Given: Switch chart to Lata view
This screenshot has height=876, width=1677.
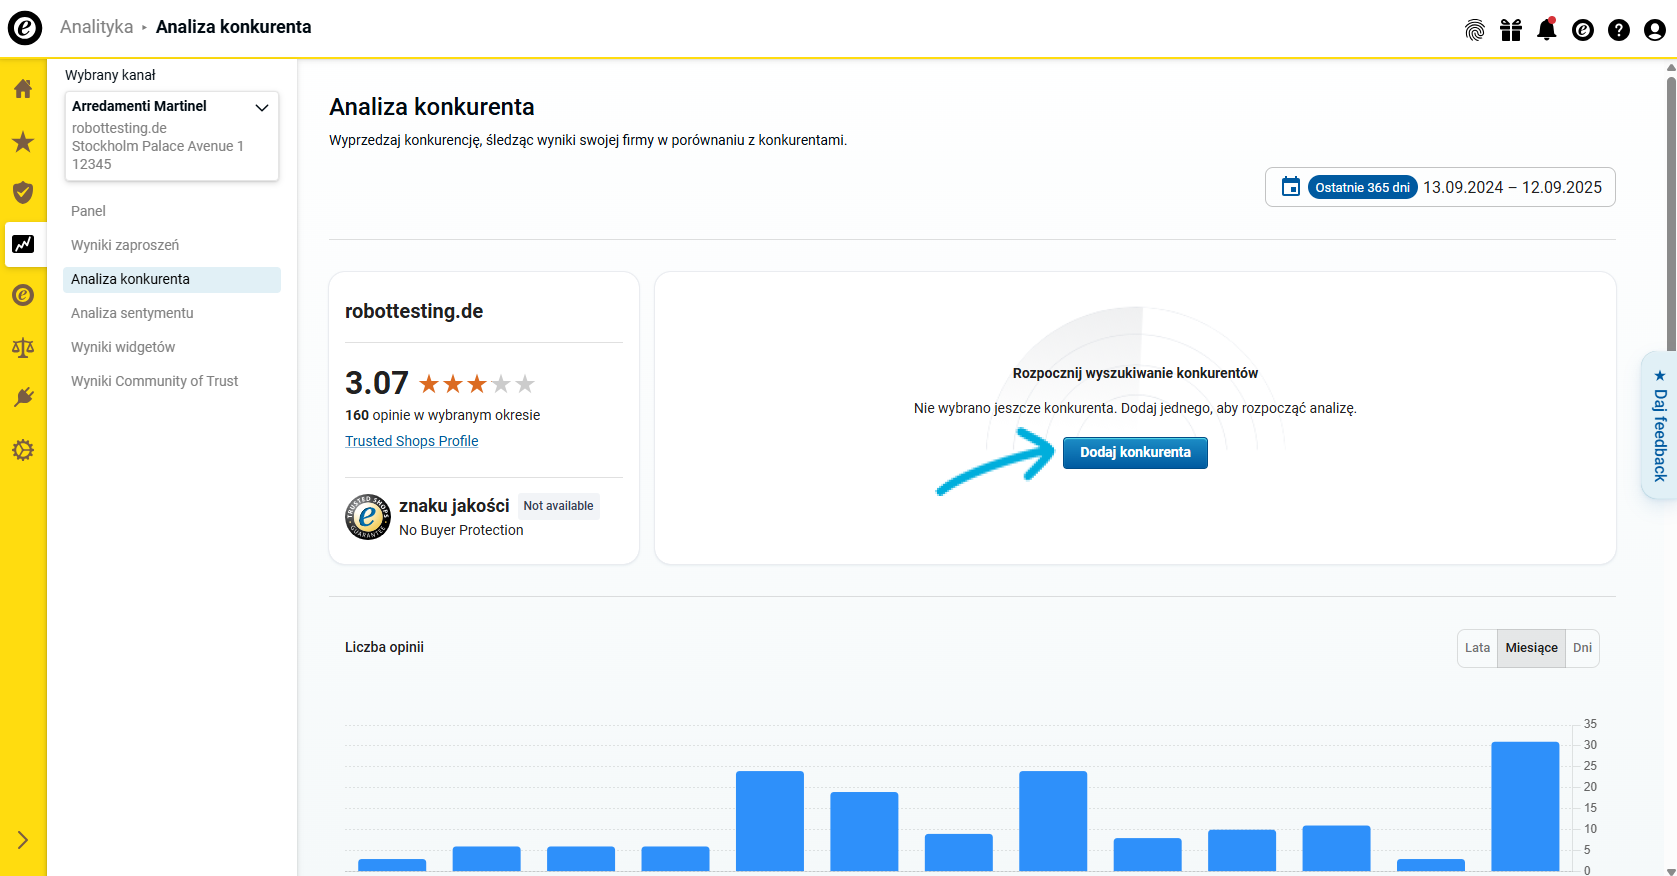Looking at the screenshot, I should pos(1477,648).
